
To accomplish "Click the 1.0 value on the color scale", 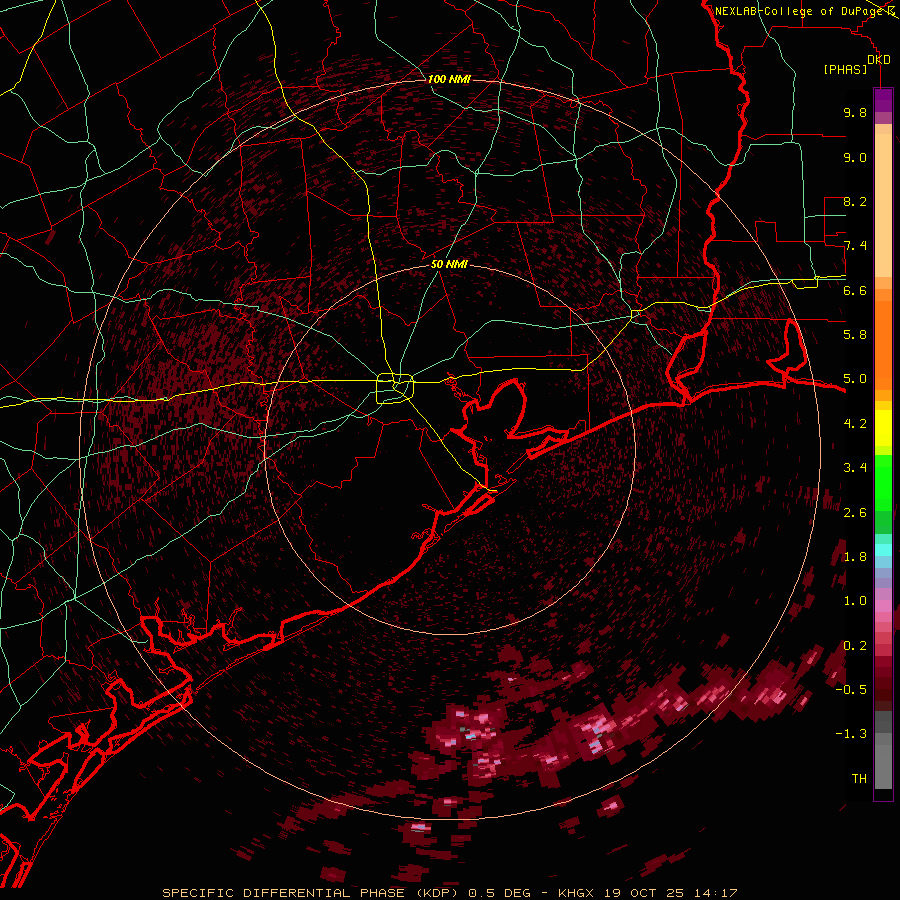I will (x=855, y=601).
